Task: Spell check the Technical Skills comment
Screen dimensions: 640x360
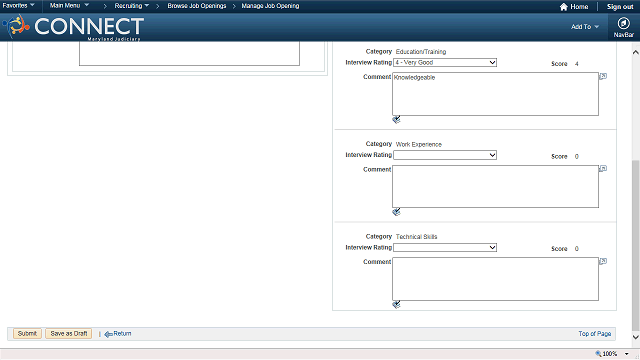Action: click(x=396, y=304)
